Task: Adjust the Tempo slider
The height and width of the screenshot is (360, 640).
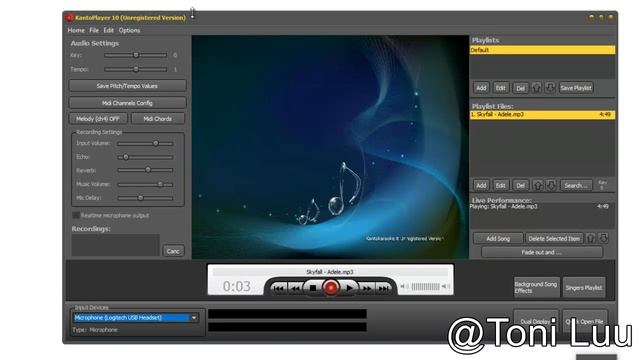Action: [x=136, y=69]
